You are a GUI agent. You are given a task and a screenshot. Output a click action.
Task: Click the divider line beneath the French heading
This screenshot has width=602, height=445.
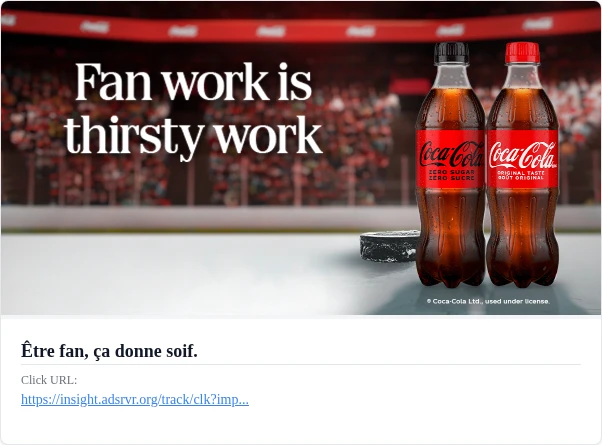tap(301, 364)
